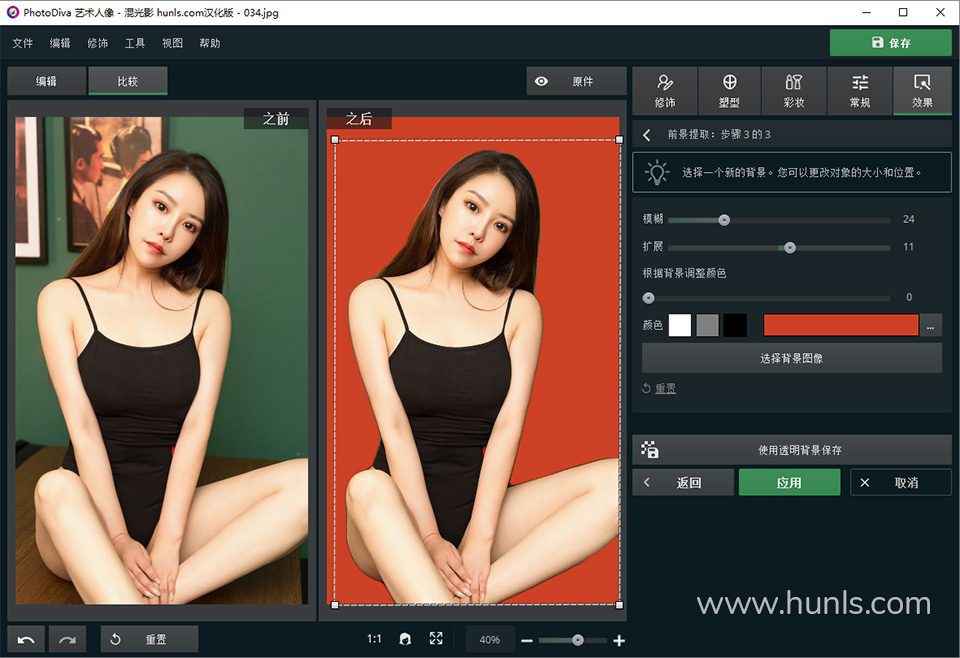
Task: Click the top-left selection handle on after image
Action: coord(335,140)
